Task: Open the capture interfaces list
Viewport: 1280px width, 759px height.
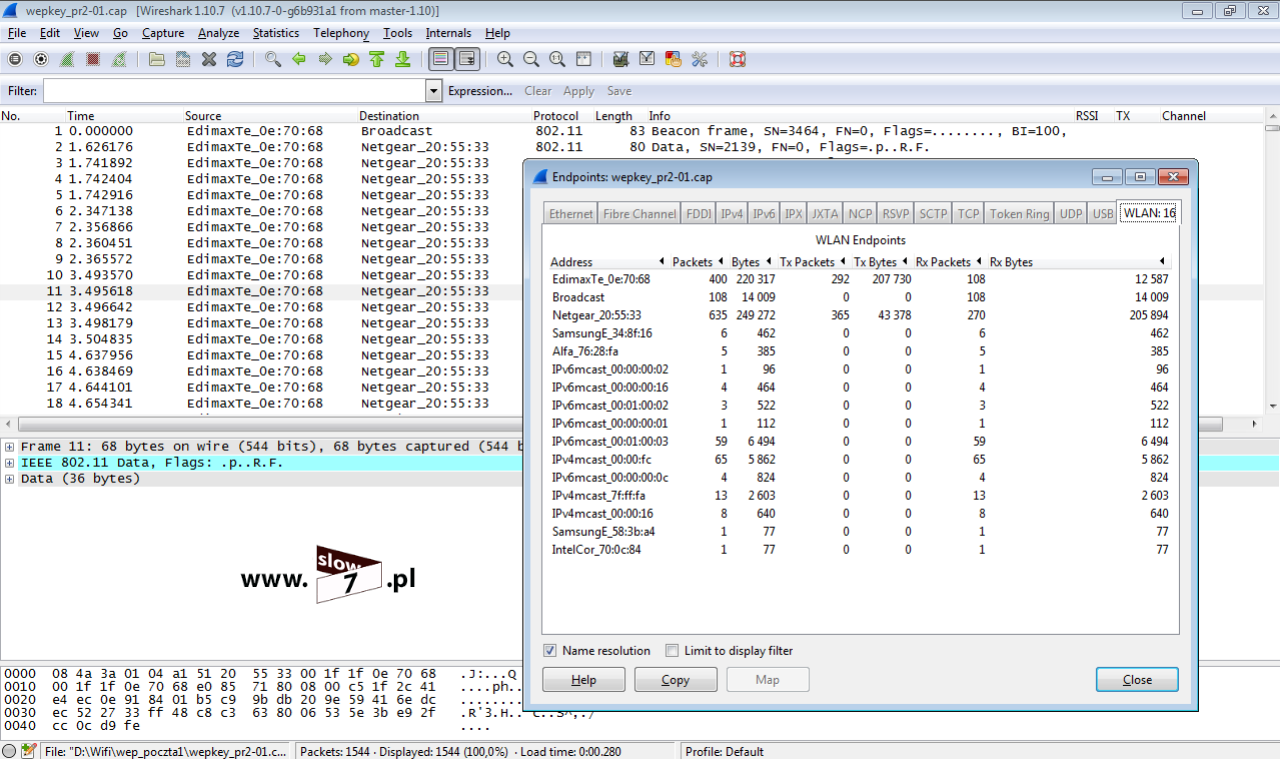Action: [15, 59]
